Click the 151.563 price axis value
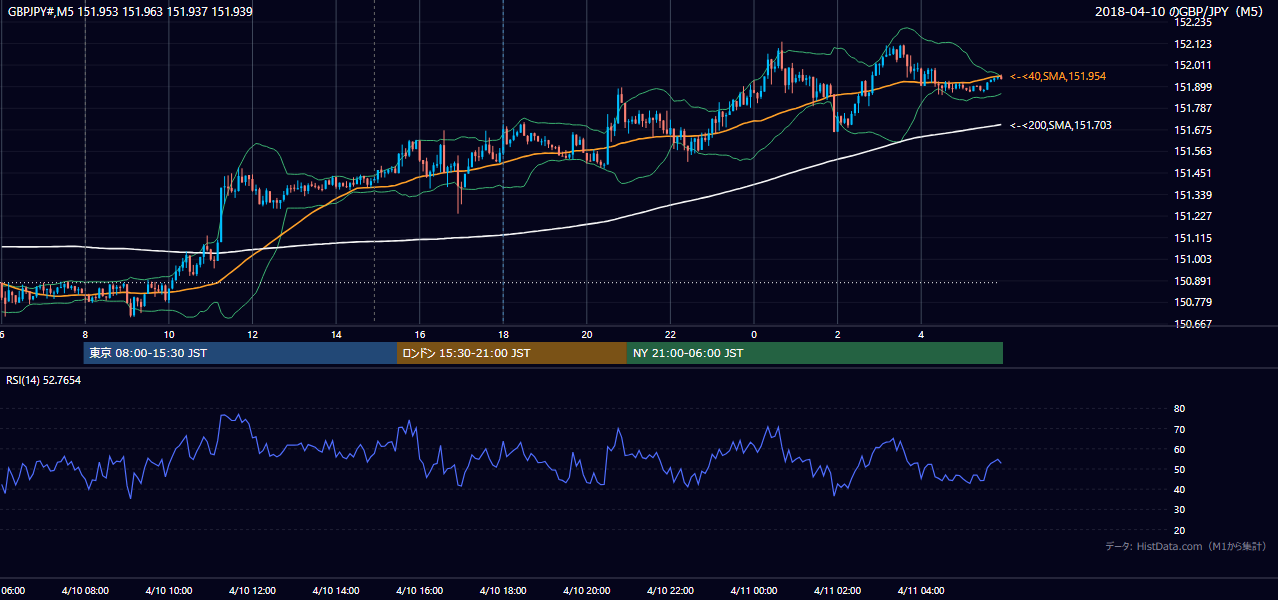Viewport: 1278px width, 600px height. point(1194,151)
